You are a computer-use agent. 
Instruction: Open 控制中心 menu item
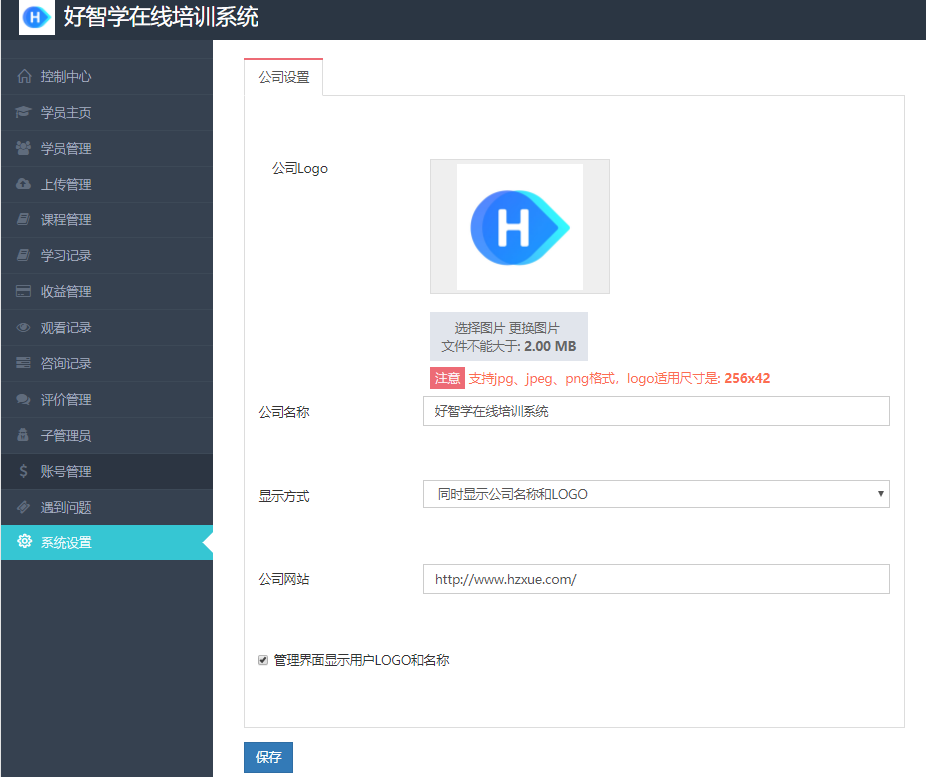pyautogui.click(x=107, y=76)
